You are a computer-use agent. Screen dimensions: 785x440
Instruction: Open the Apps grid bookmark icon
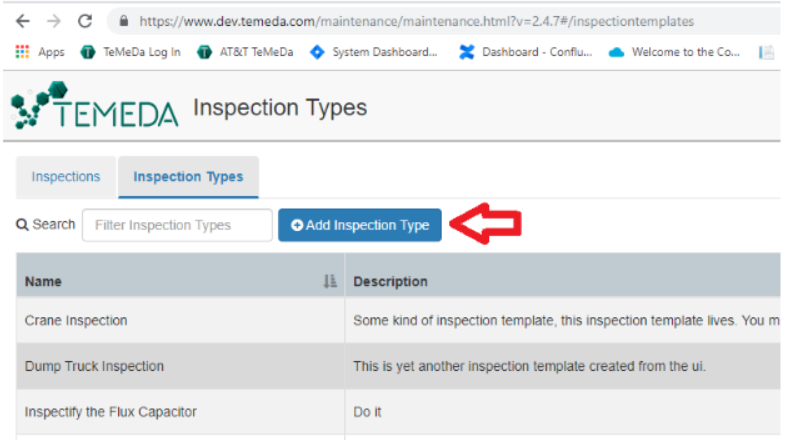pos(22,52)
